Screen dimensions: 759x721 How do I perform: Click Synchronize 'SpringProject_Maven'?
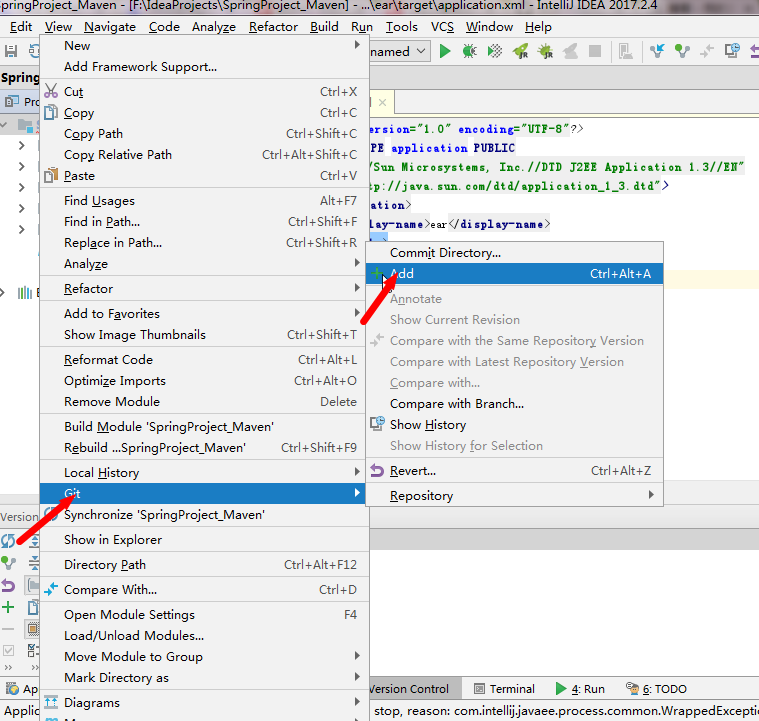pos(202,514)
